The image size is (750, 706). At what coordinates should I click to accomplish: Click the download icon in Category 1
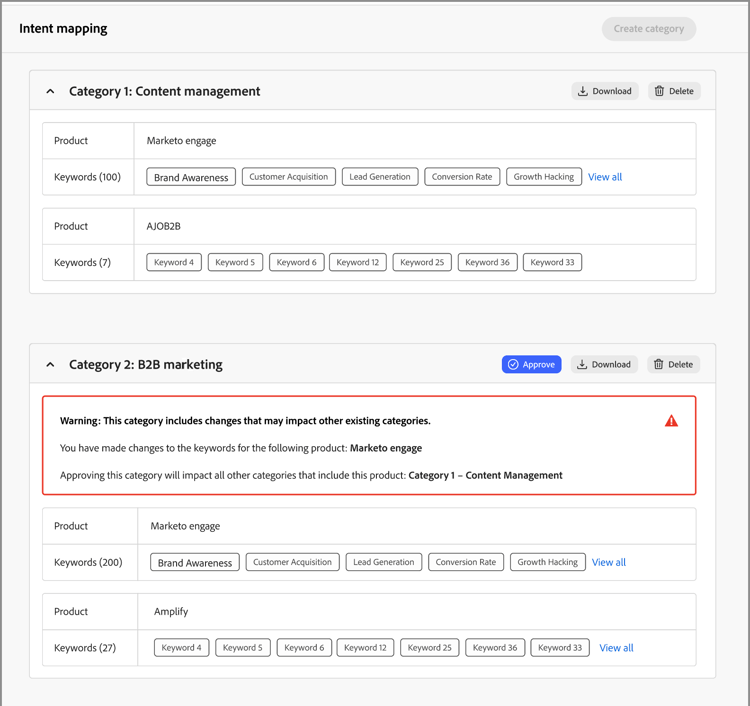tap(583, 91)
